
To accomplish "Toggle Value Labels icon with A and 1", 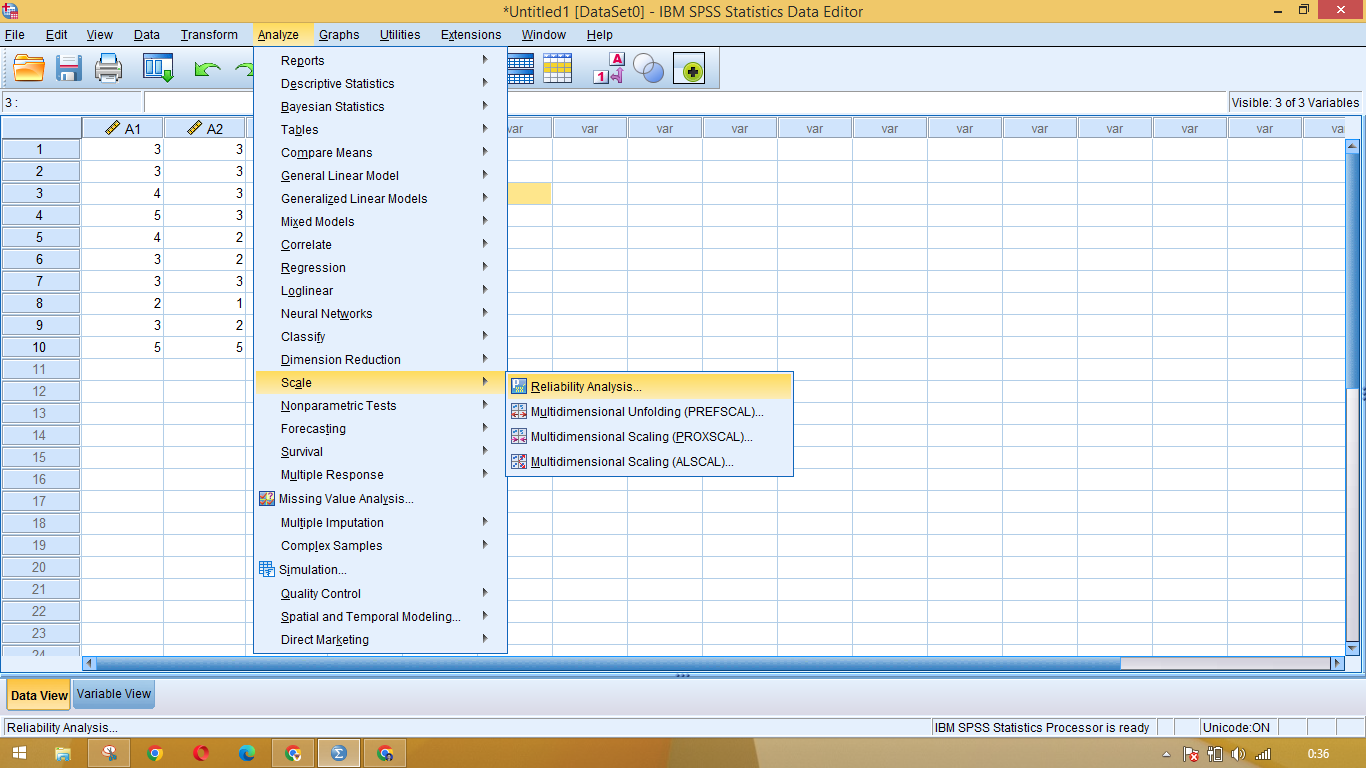I will 609,69.
